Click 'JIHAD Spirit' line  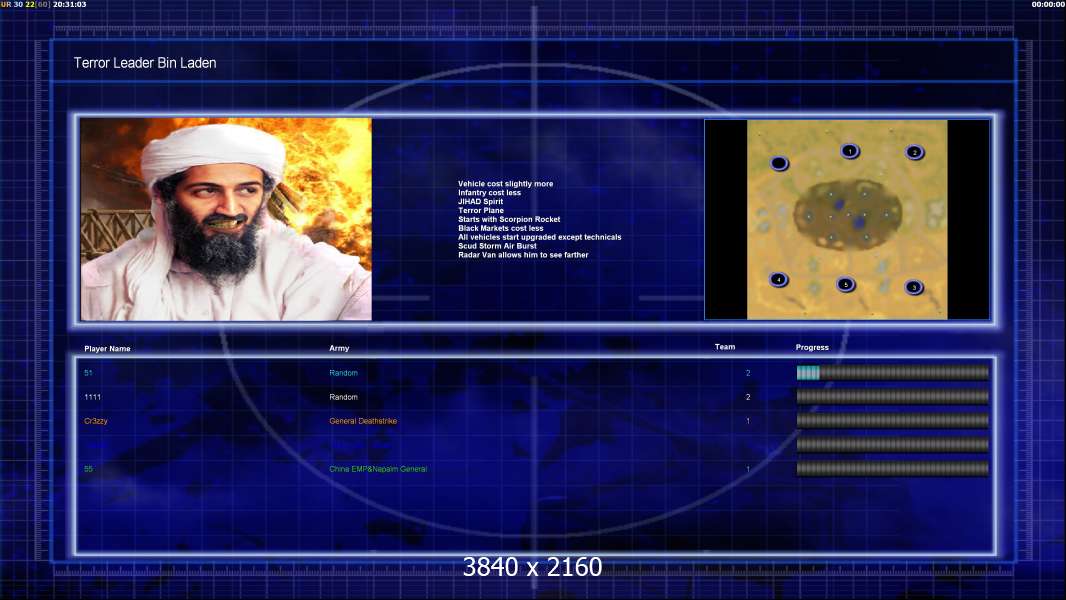point(481,201)
